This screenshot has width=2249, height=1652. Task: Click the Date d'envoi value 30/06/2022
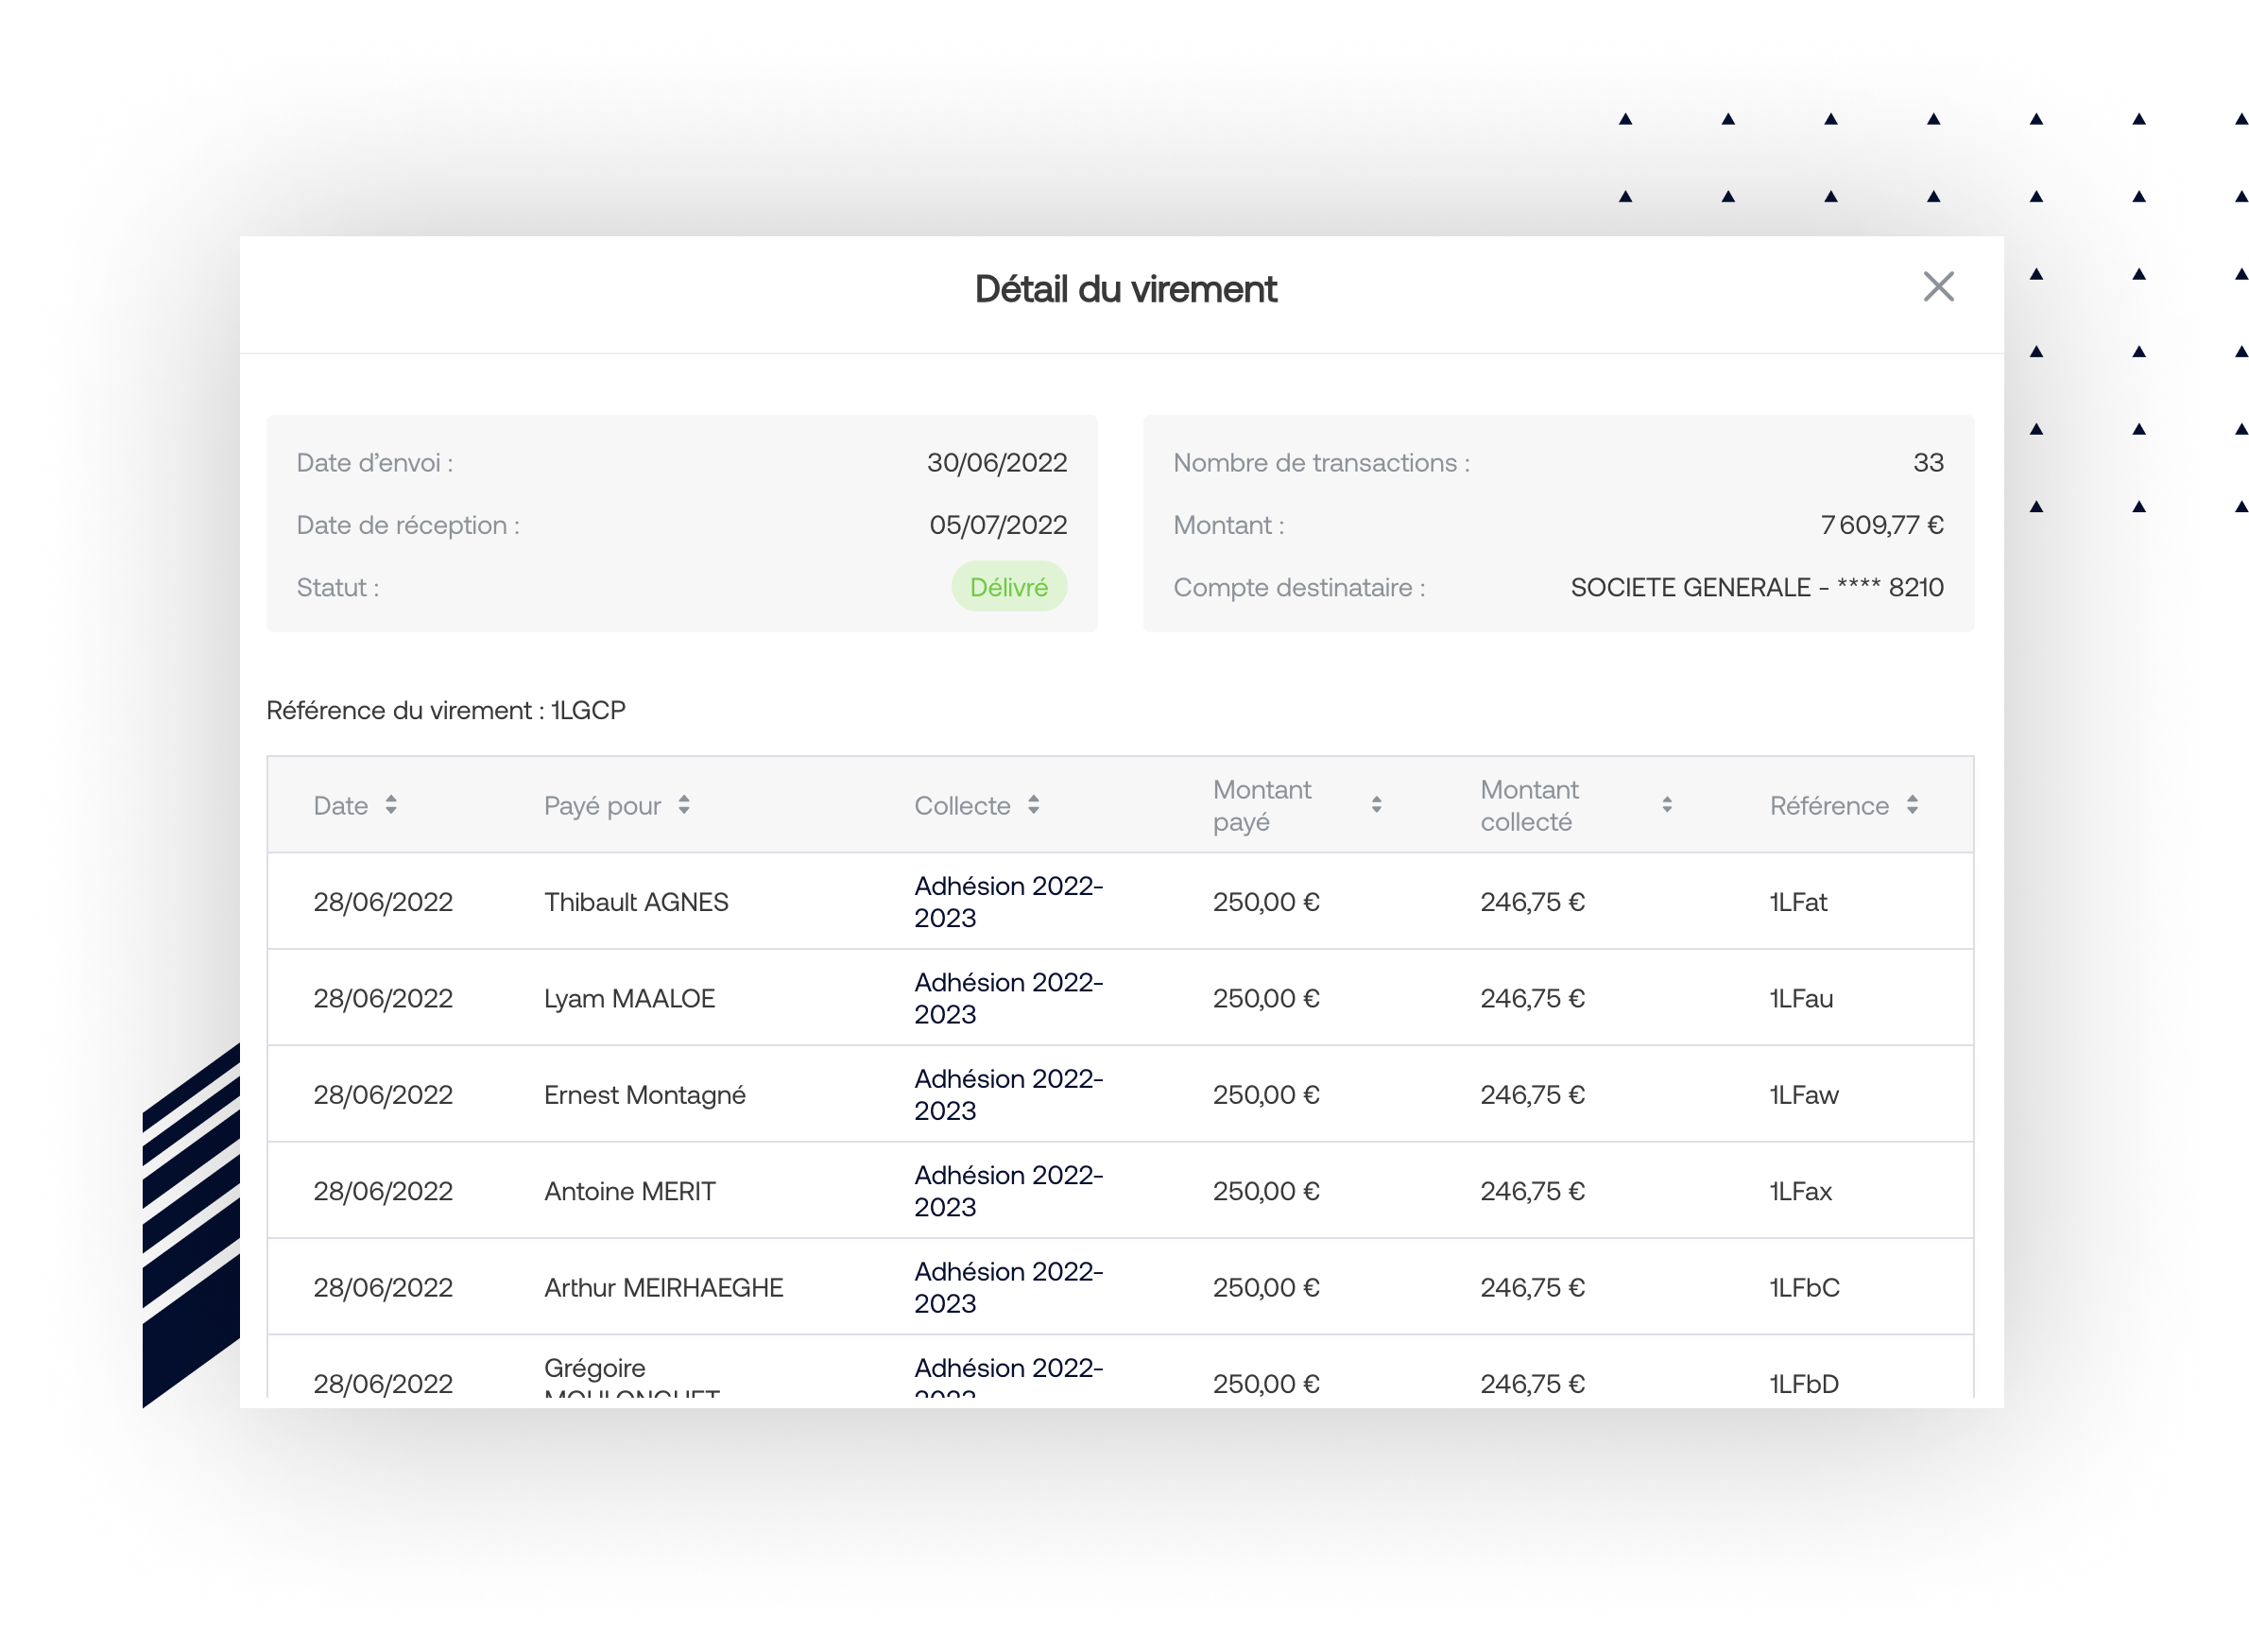click(996, 462)
